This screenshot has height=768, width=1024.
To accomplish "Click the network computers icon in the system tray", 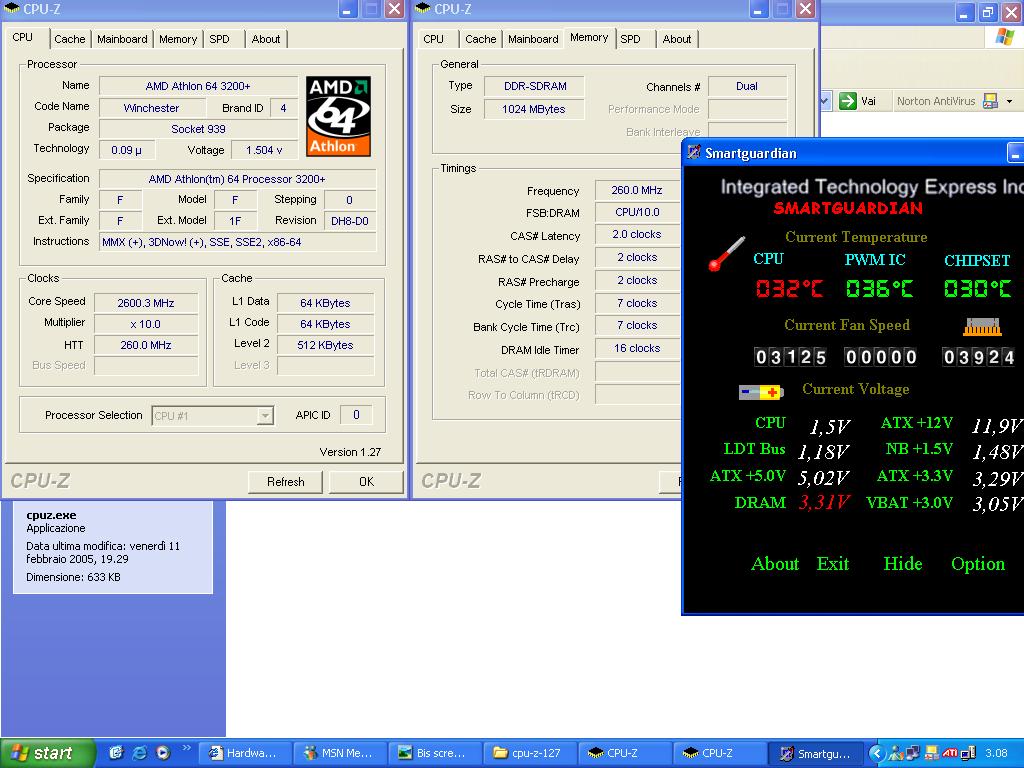I will click(x=913, y=753).
